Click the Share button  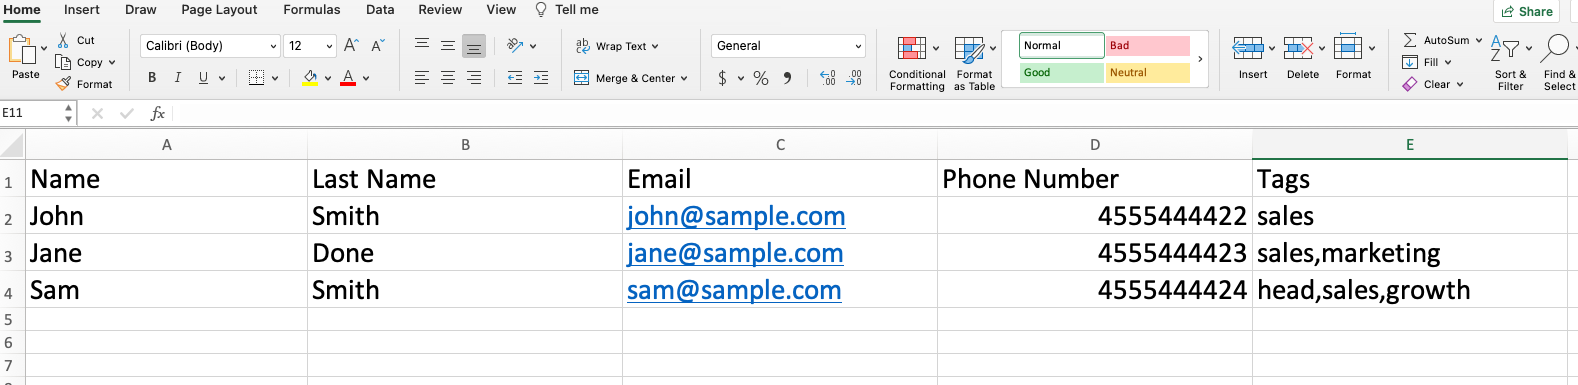click(x=1527, y=11)
